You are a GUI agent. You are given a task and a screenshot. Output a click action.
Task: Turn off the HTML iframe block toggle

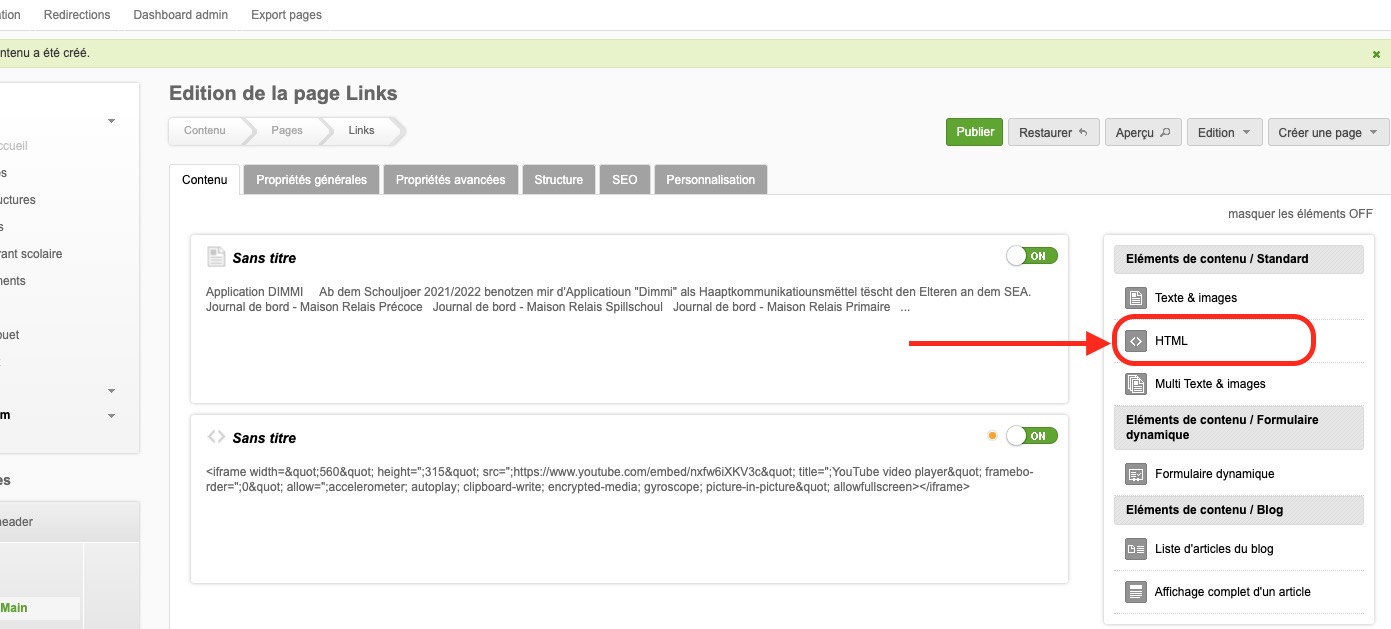point(1032,435)
